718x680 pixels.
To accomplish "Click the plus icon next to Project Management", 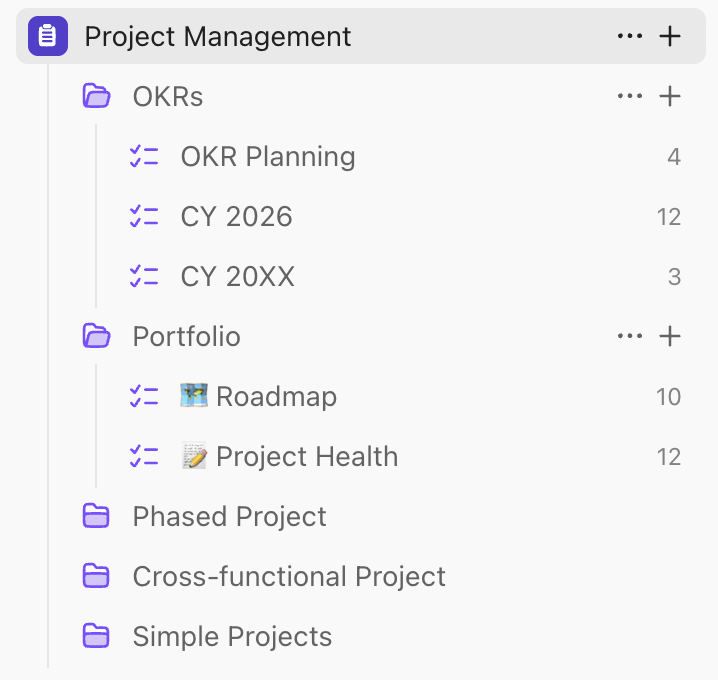I will [670, 37].
